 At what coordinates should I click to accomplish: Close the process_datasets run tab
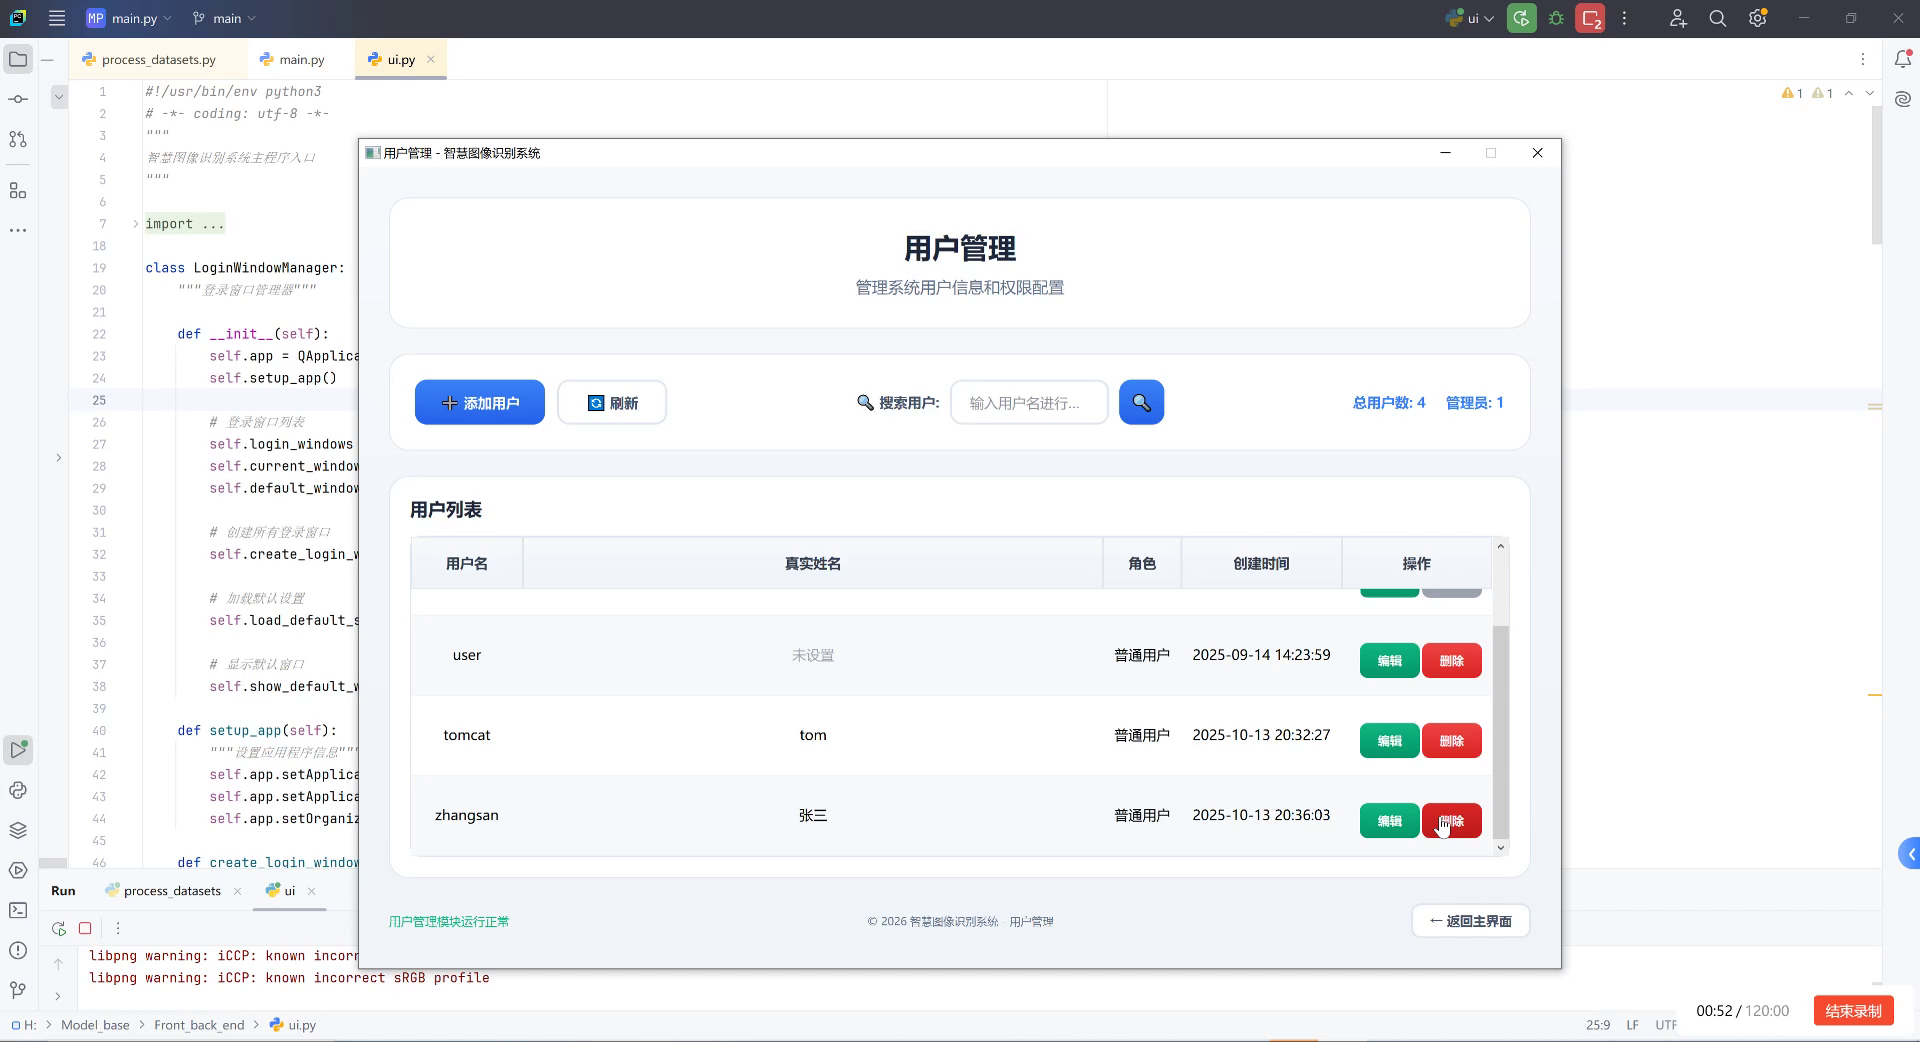coord(237,891)
